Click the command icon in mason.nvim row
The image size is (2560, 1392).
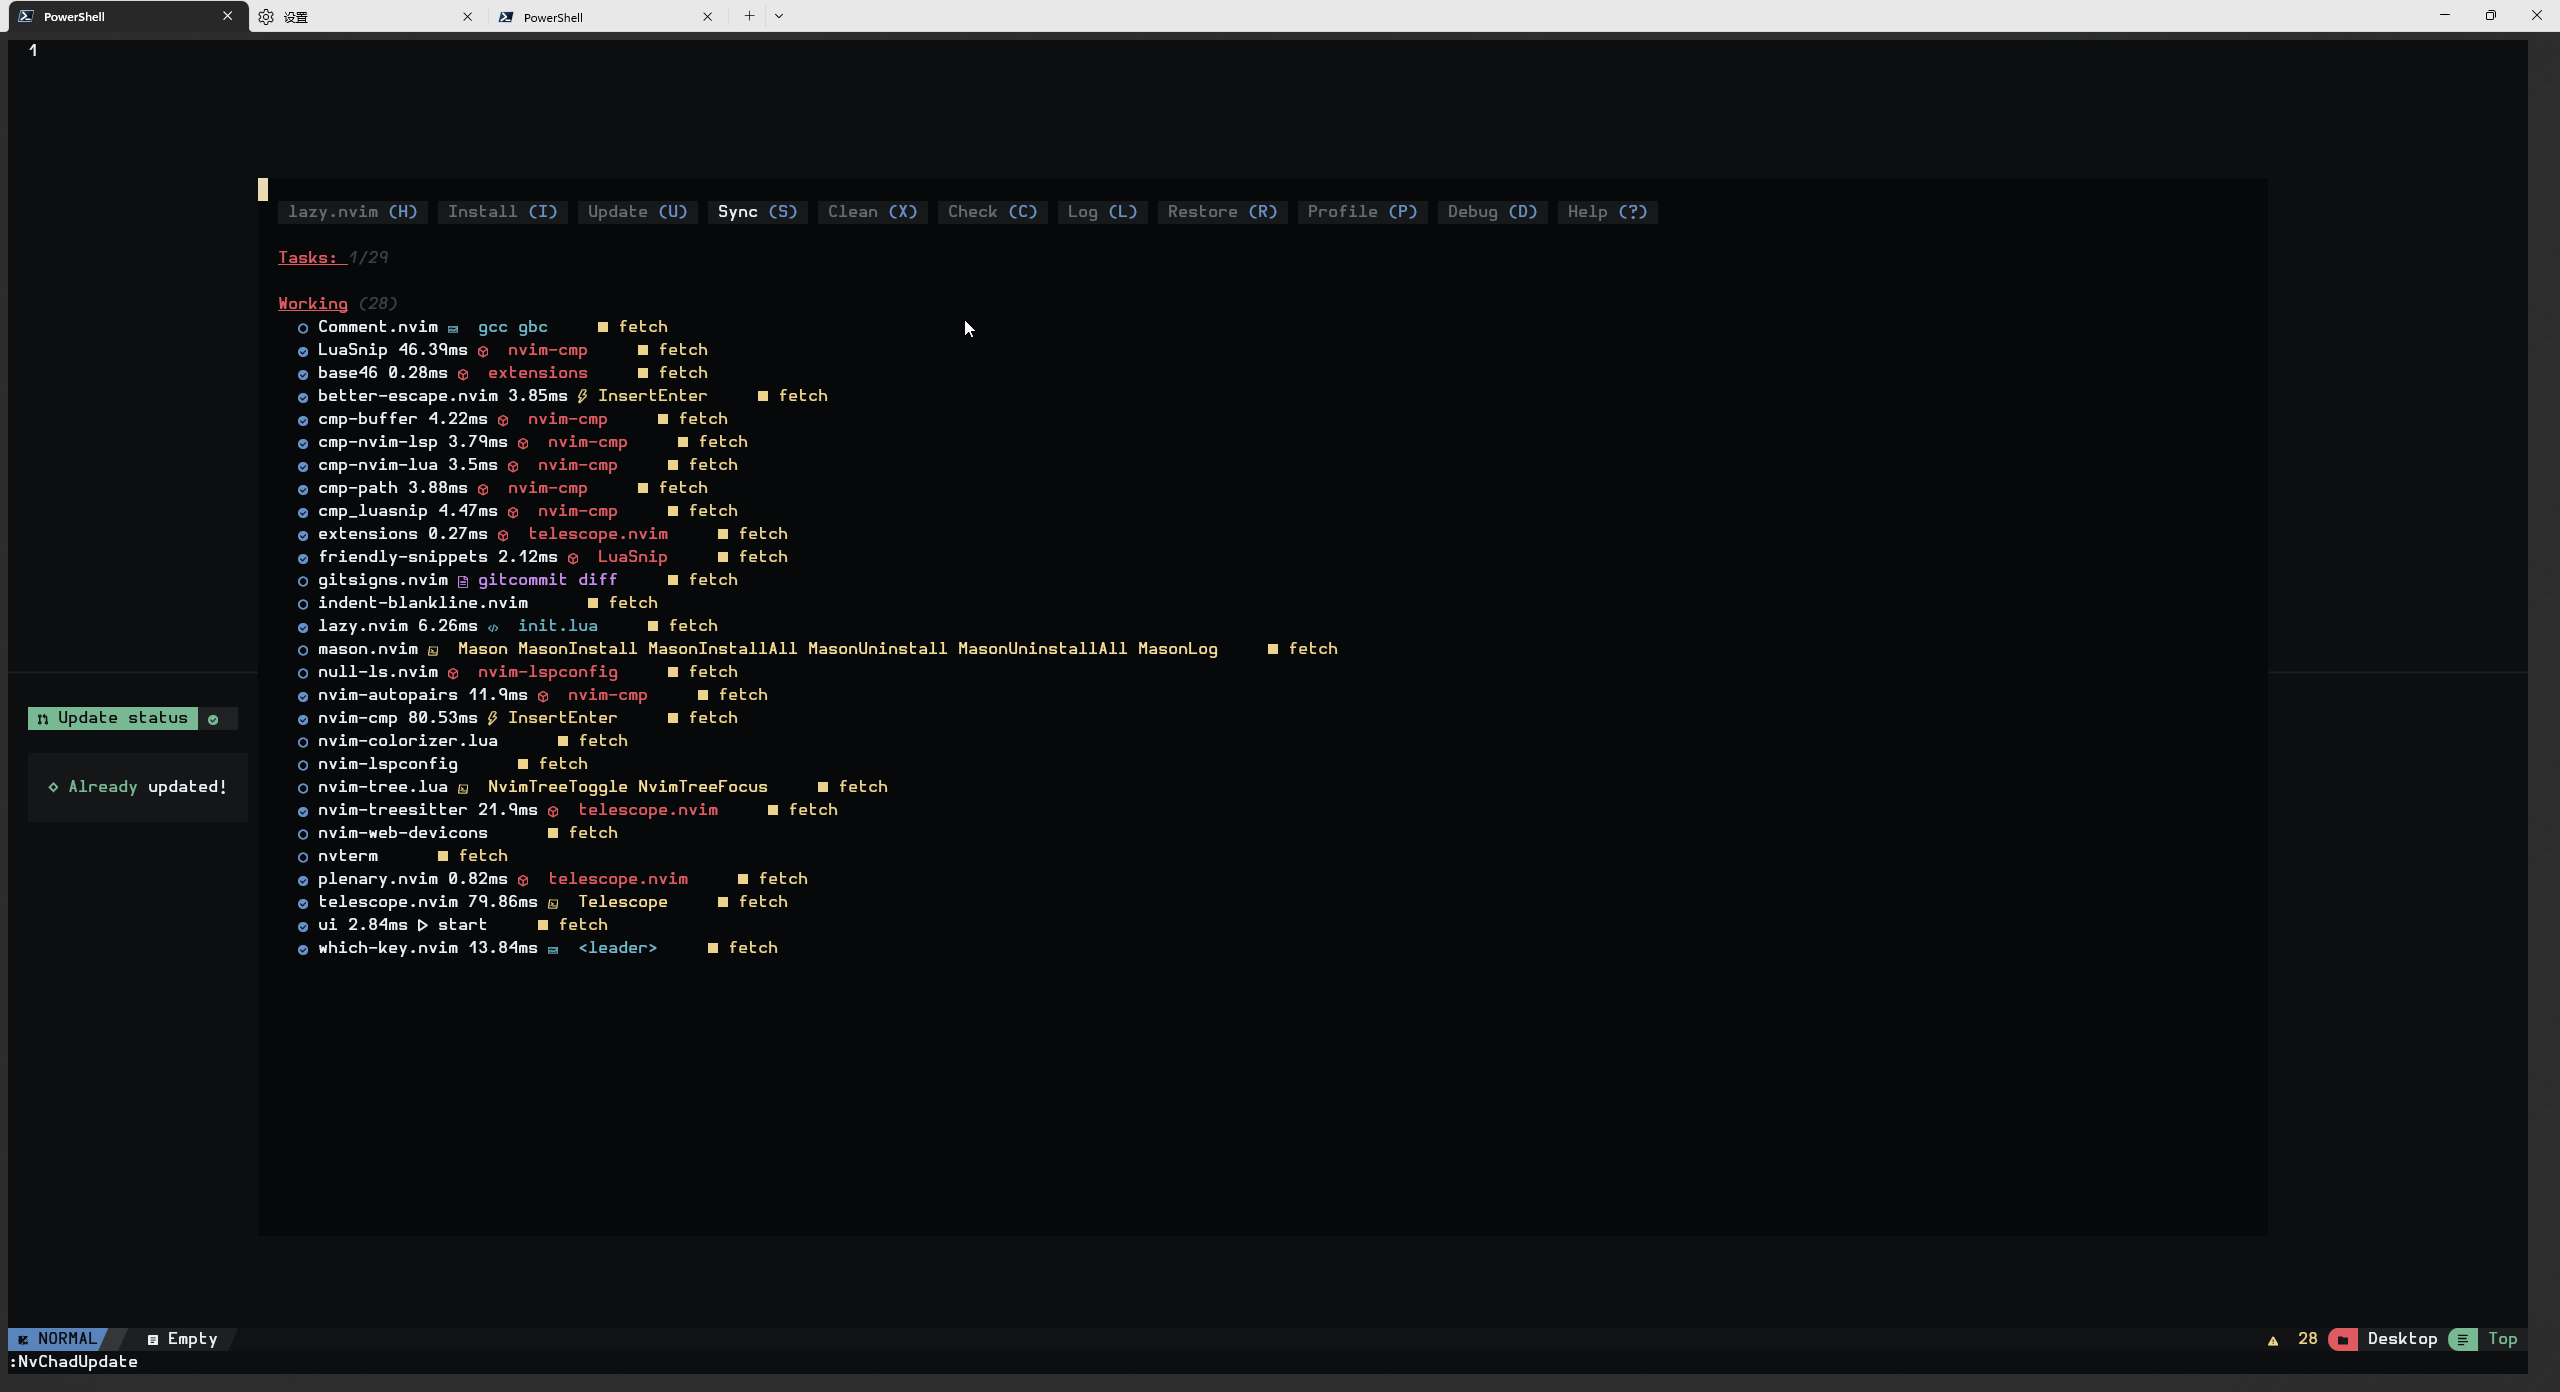433,650
